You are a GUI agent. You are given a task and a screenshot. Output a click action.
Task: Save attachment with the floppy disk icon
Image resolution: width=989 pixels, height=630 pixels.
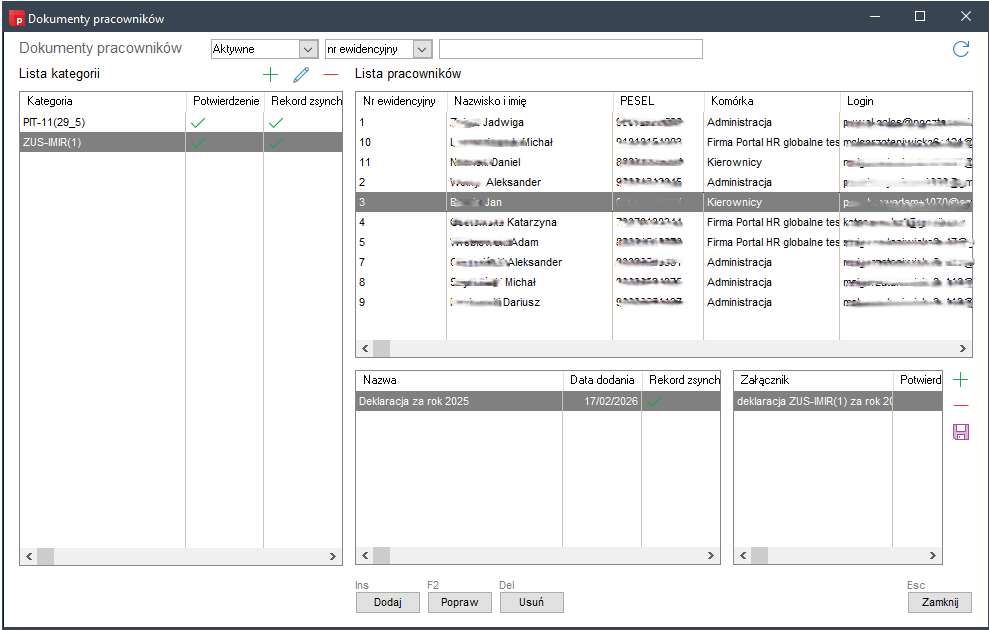(961, 432)
